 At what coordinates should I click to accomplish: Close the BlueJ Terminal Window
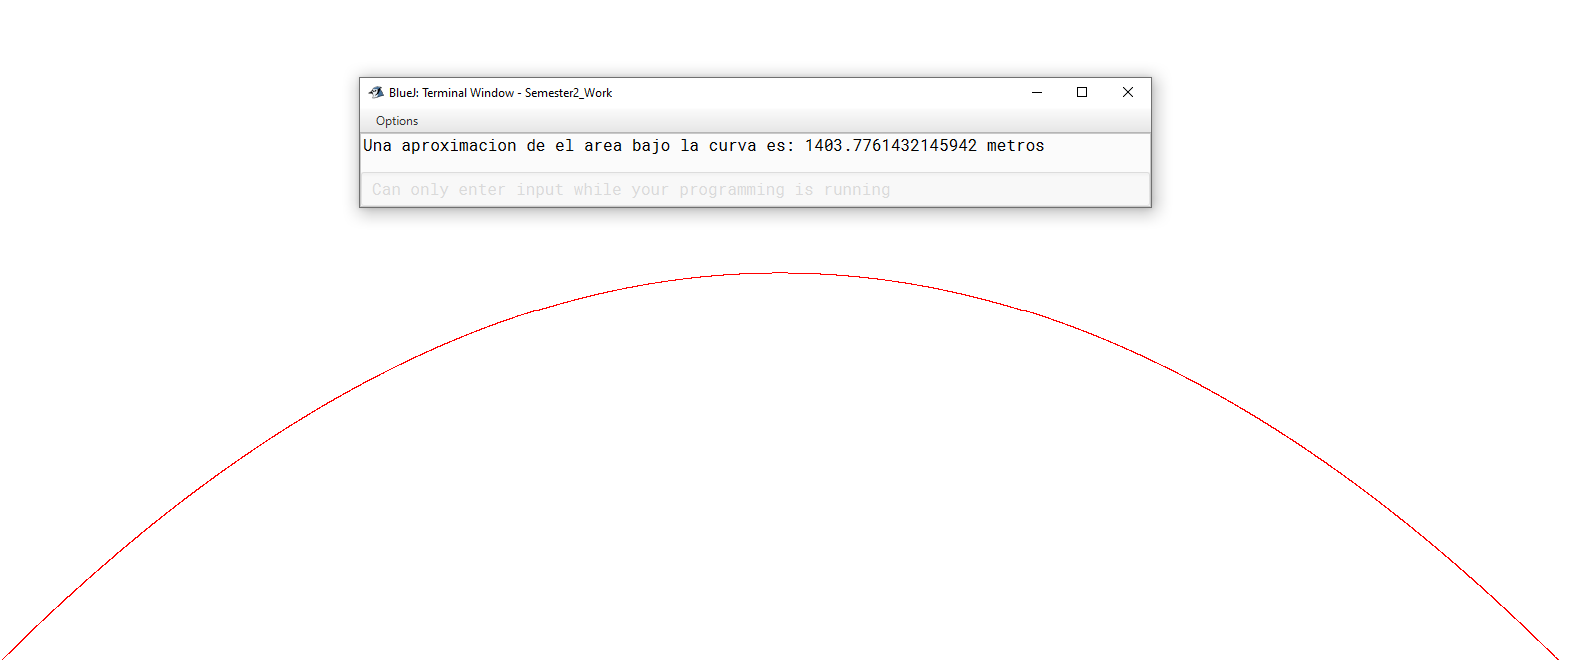tap(1128, 92)
